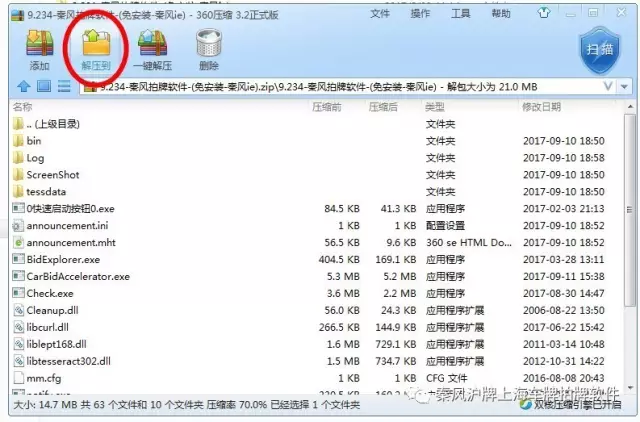Image resolution: width=640 pixels, height=422 pixels.
Task: Click the 添加 (Add) toolbar icon
Action: tap(40, 43)
